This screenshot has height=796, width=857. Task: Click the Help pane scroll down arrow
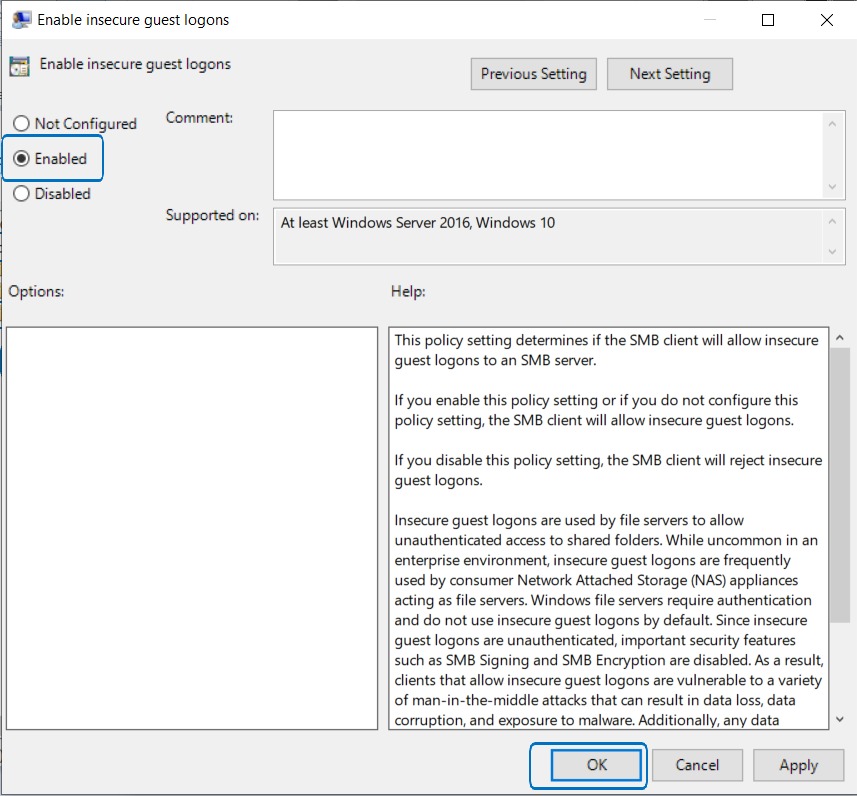click(x=839, y=721)
